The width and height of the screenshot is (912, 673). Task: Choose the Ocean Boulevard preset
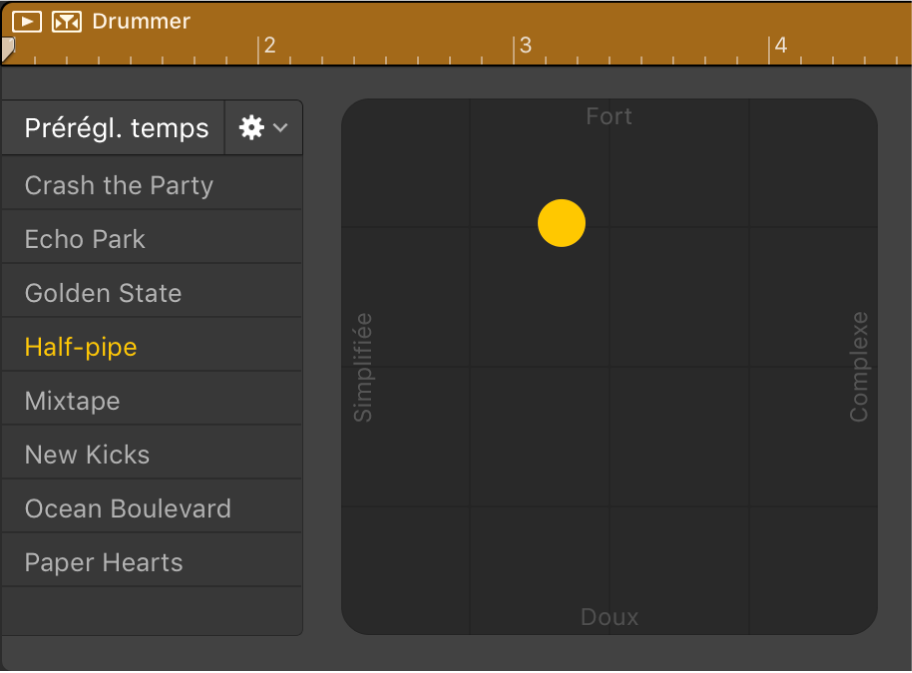(128, 509)
